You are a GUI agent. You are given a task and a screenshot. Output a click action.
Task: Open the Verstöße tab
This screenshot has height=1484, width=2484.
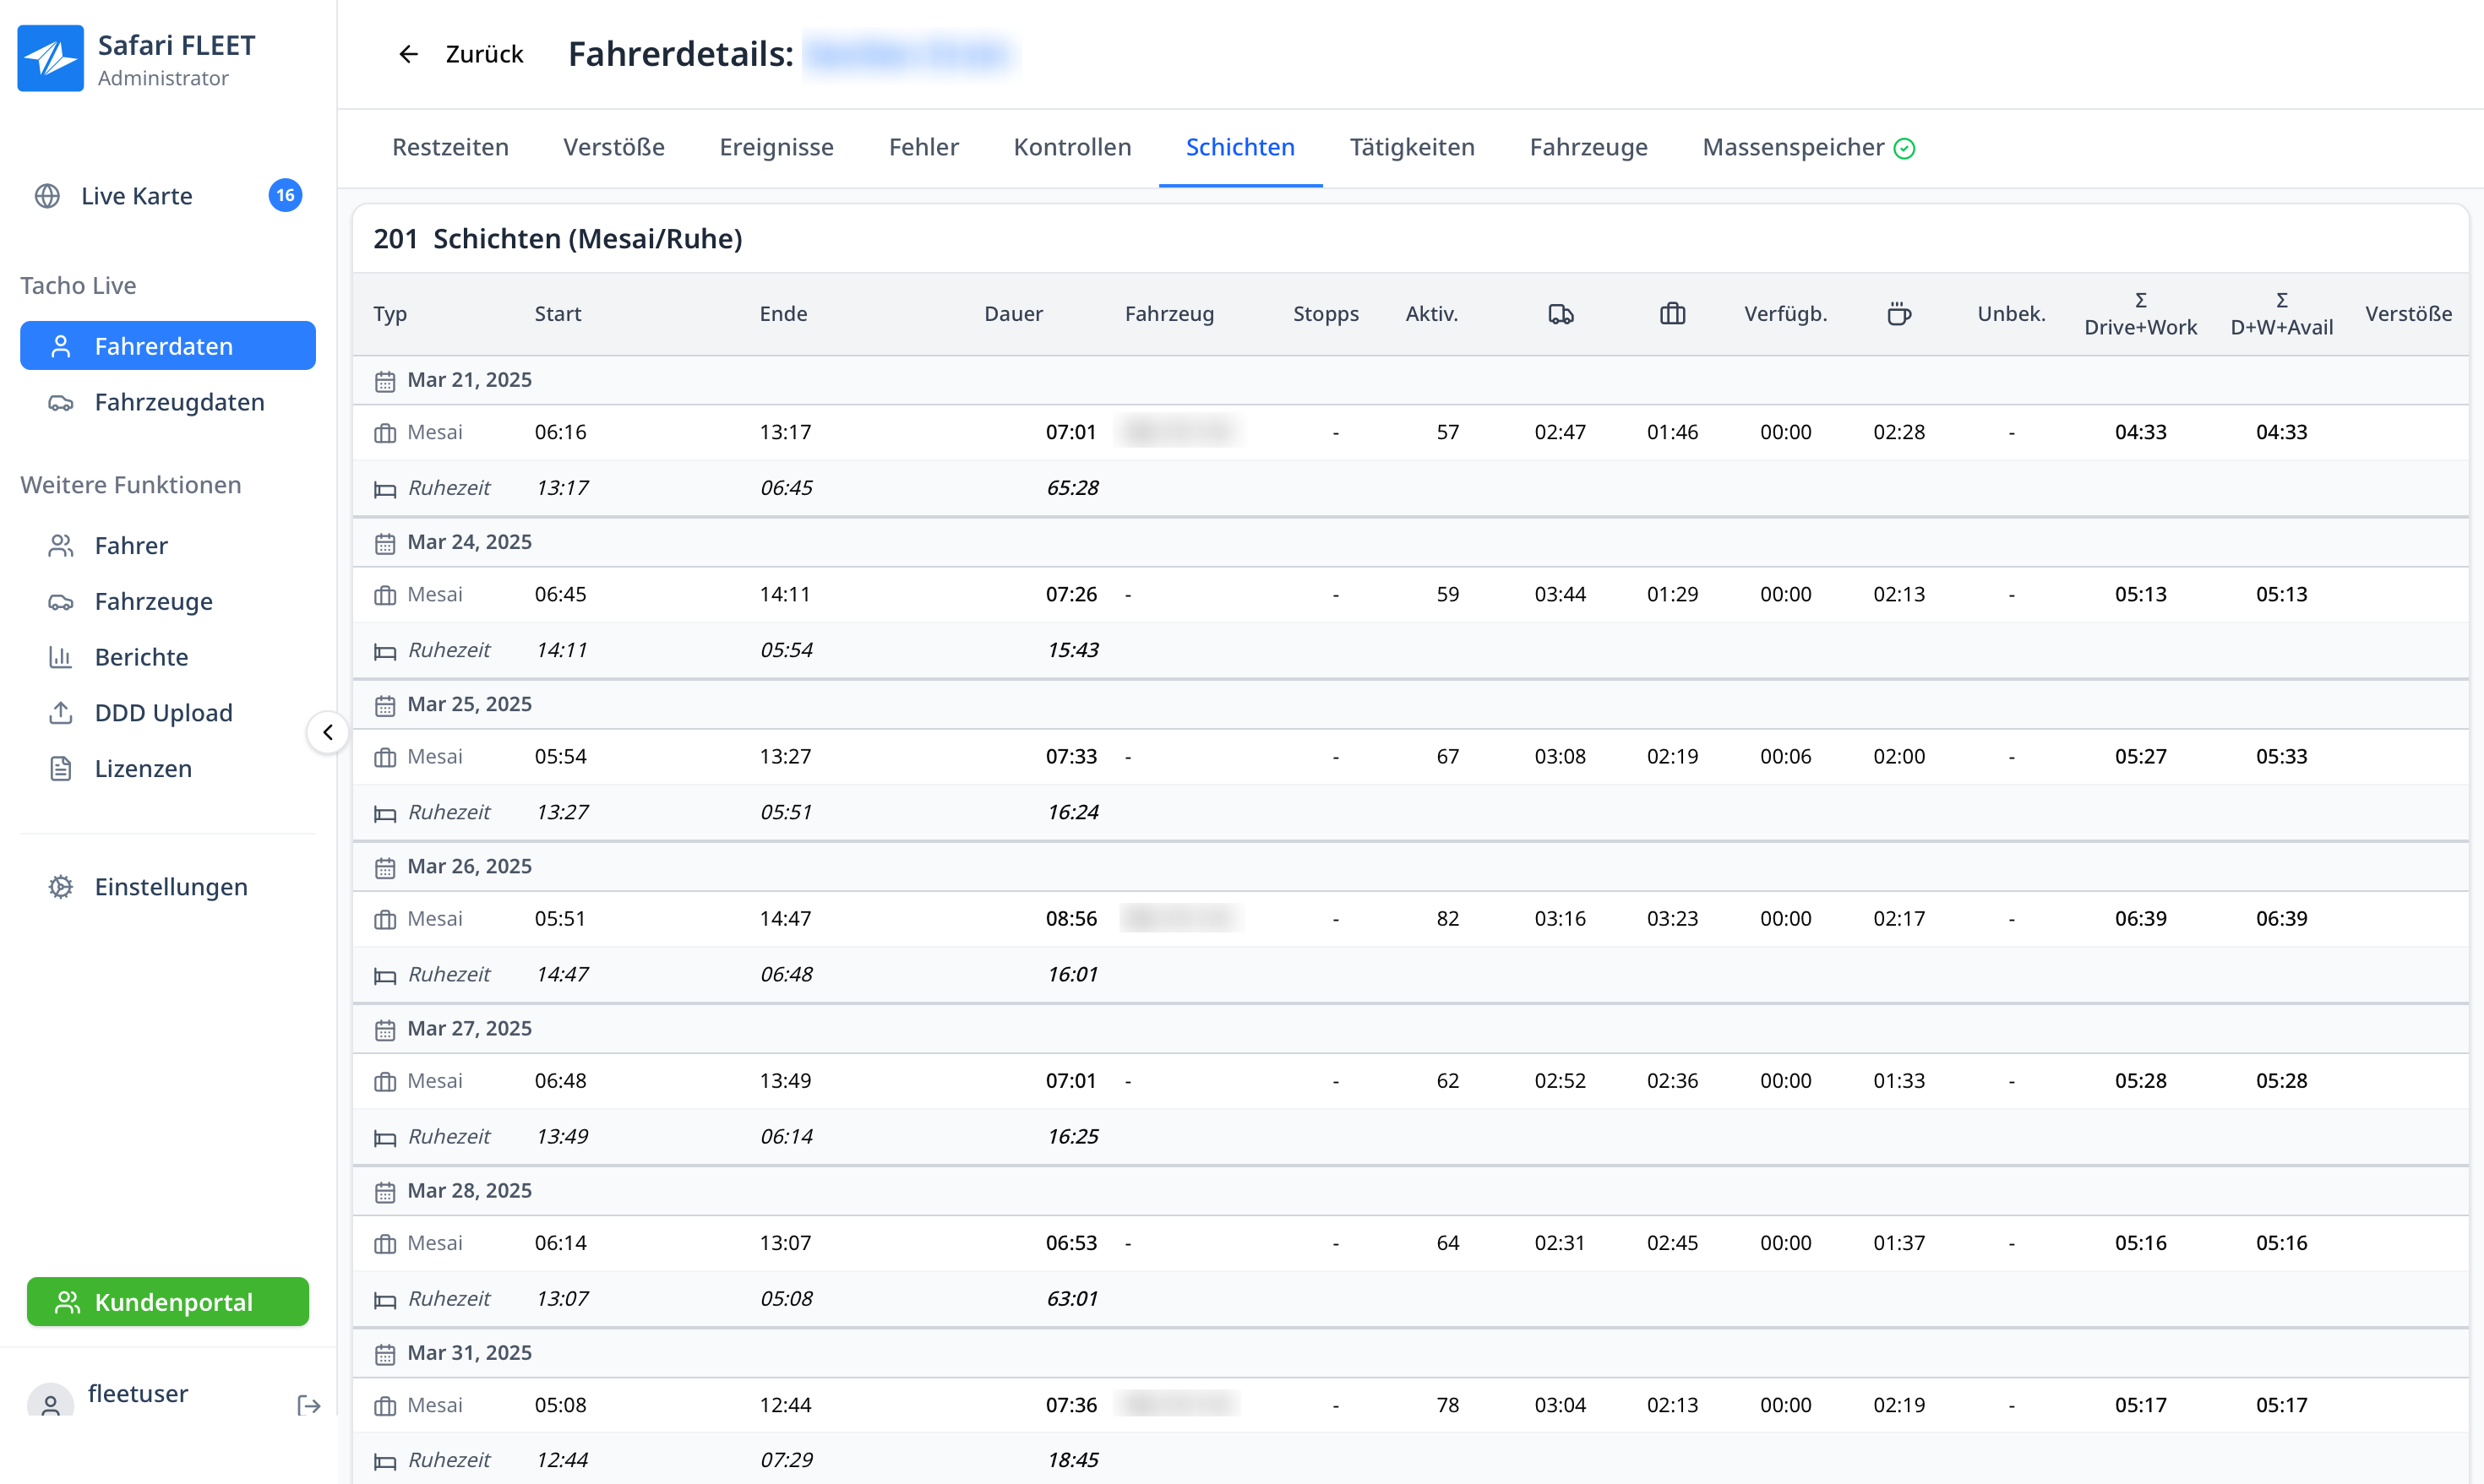(613, 148)
